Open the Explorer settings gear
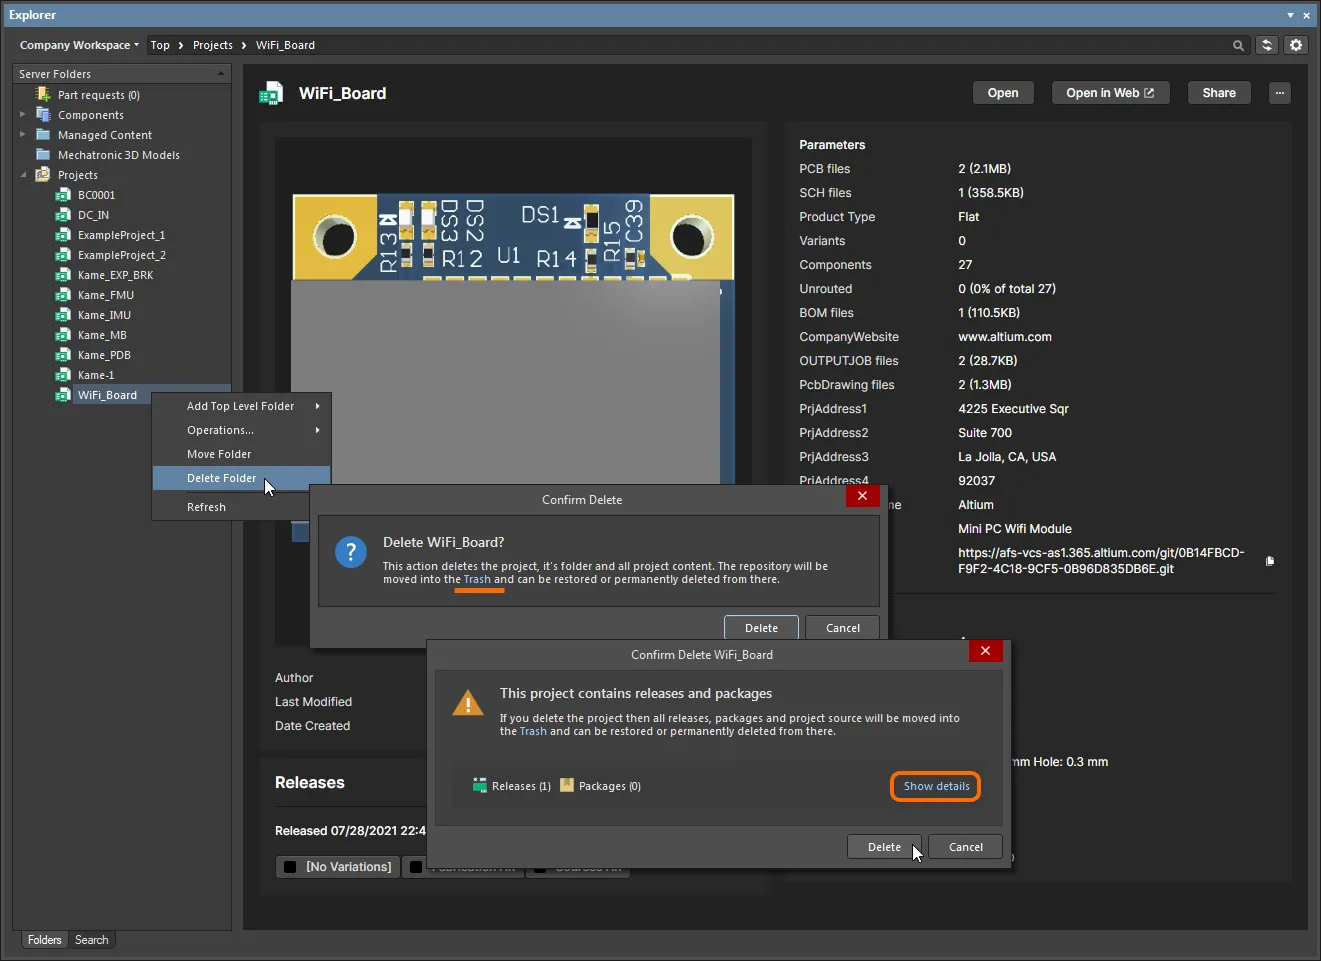This screenshot has height=961, width=1321. [1296, 45]
